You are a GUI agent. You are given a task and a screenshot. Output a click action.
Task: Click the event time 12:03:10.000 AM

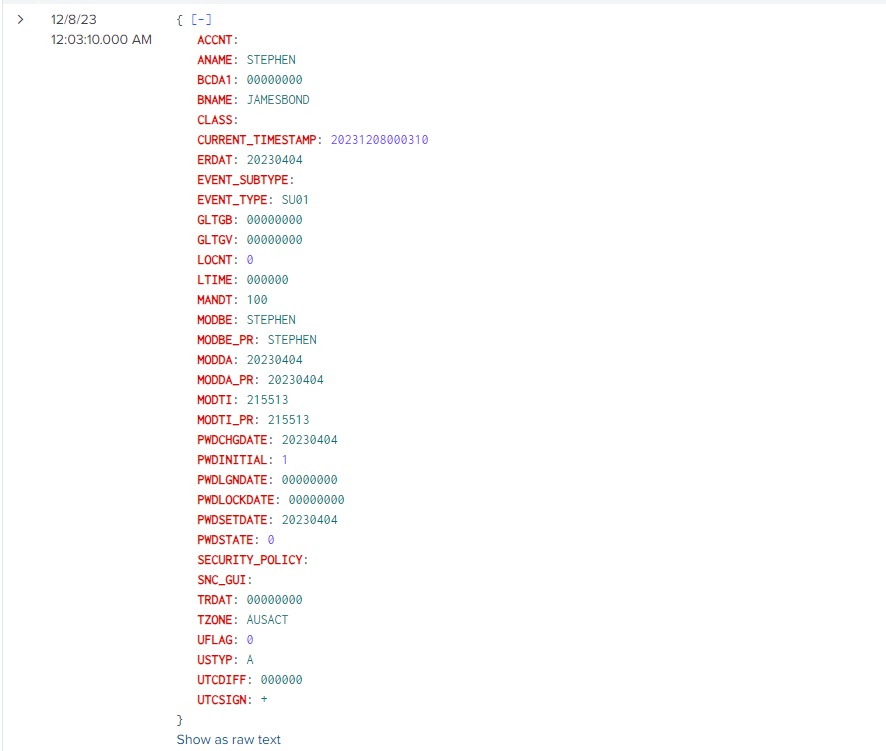pos(101,40)
